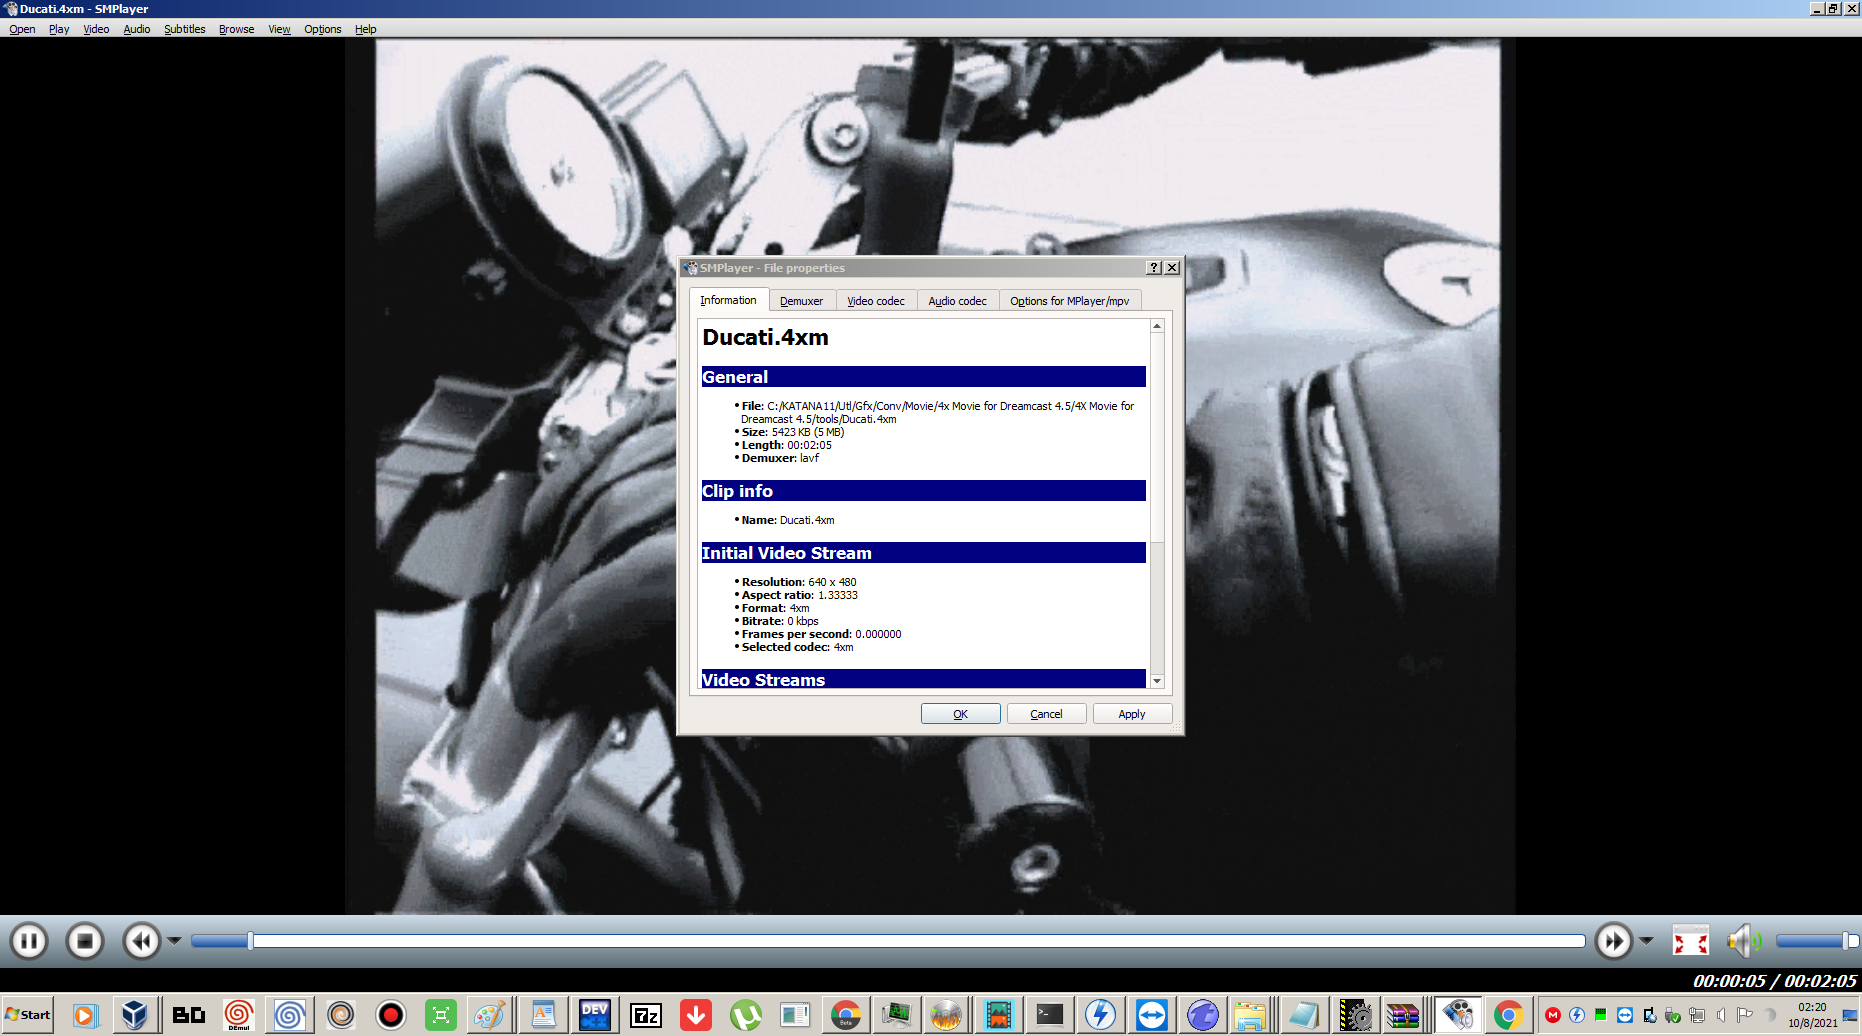Open the forward options dropdown arrow
Image resolution: width=1862 pixels, height=1036 pixels.
1646,941
